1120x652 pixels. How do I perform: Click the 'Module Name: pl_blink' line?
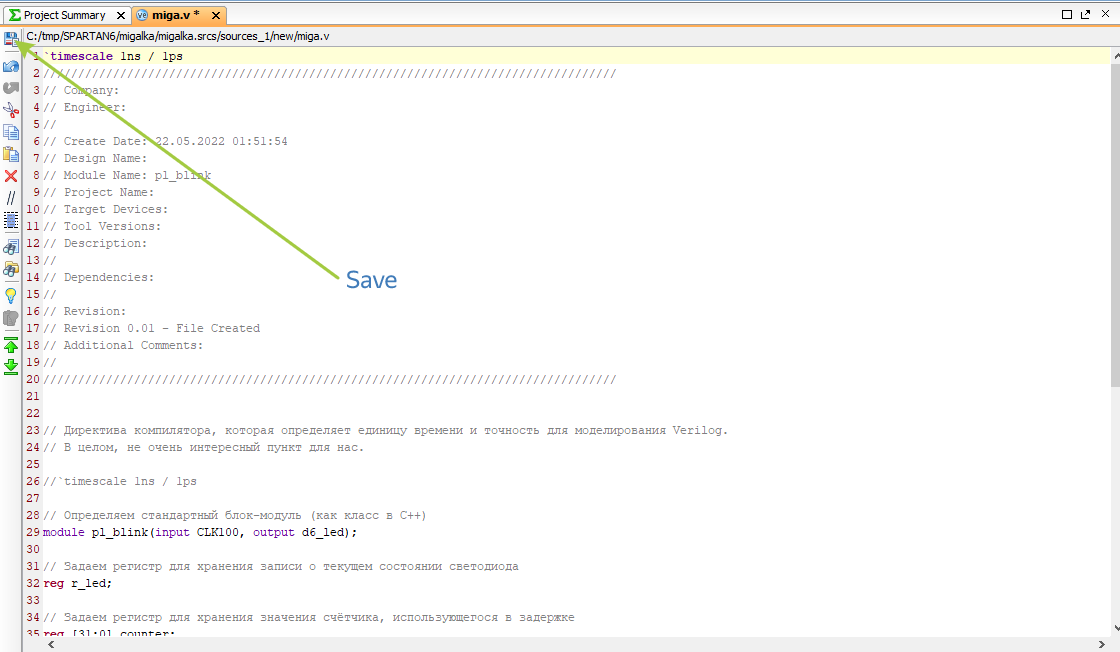pos(127,176)
